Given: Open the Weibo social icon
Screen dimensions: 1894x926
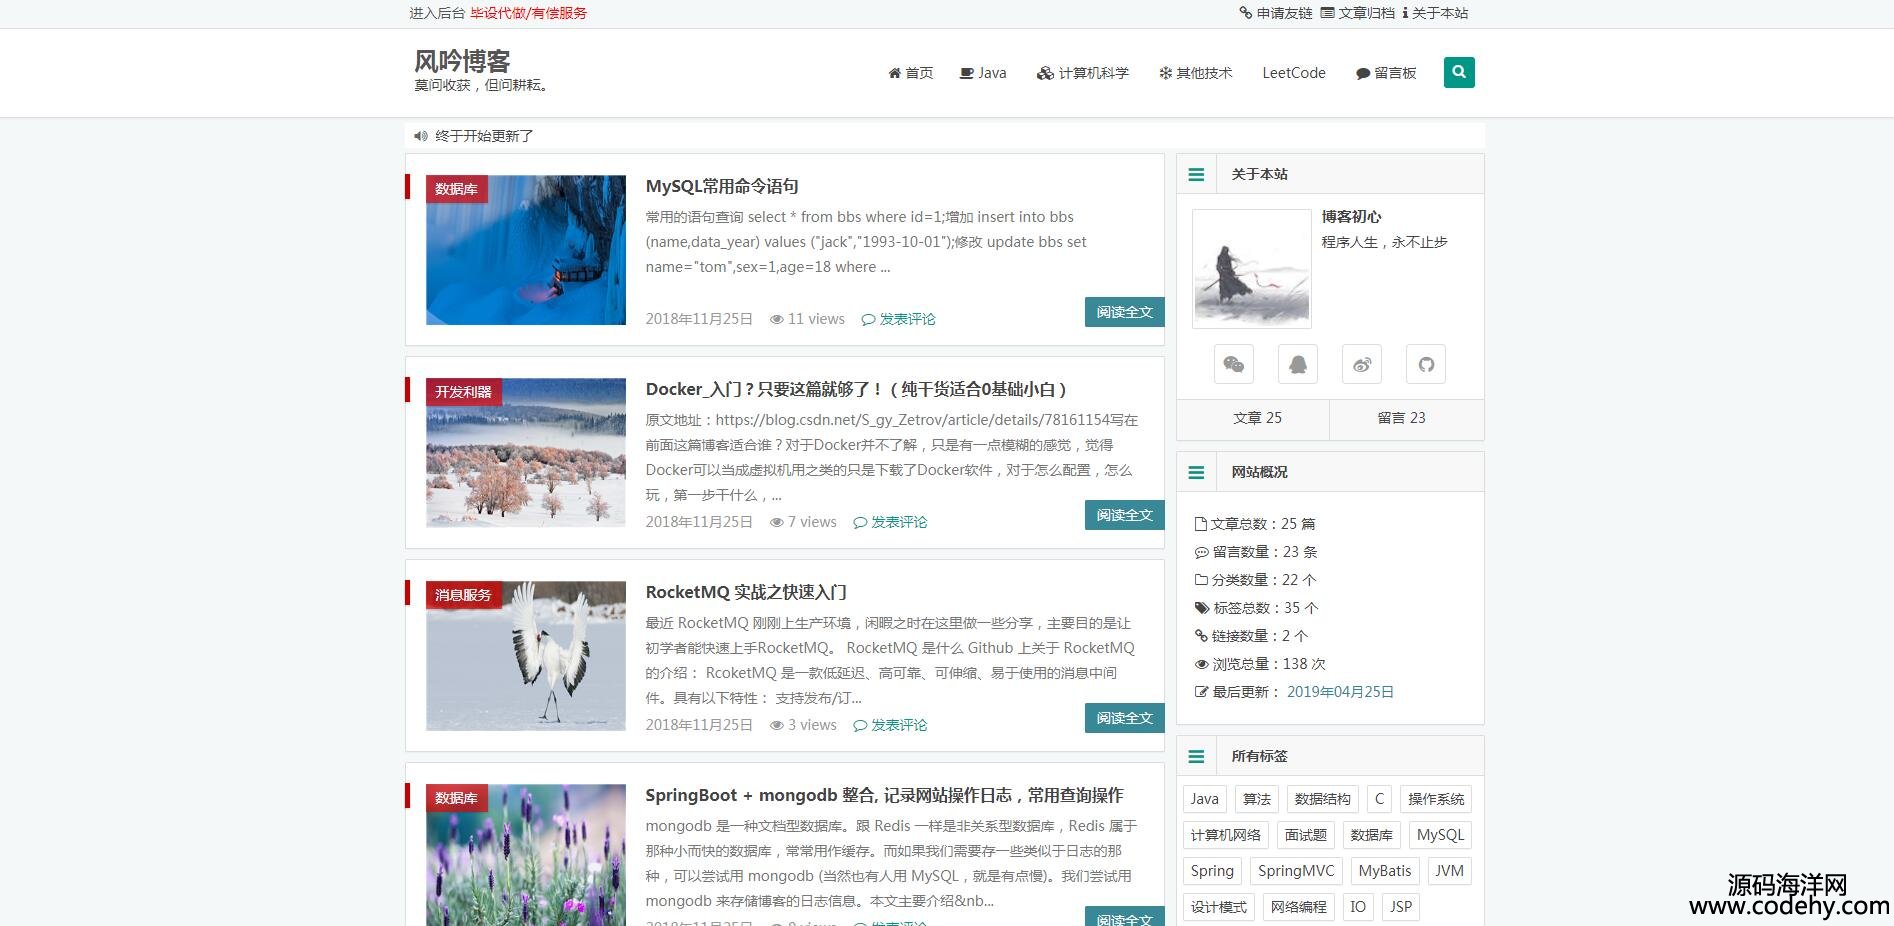Looking at the screenshot, I should pos(1362,364).
